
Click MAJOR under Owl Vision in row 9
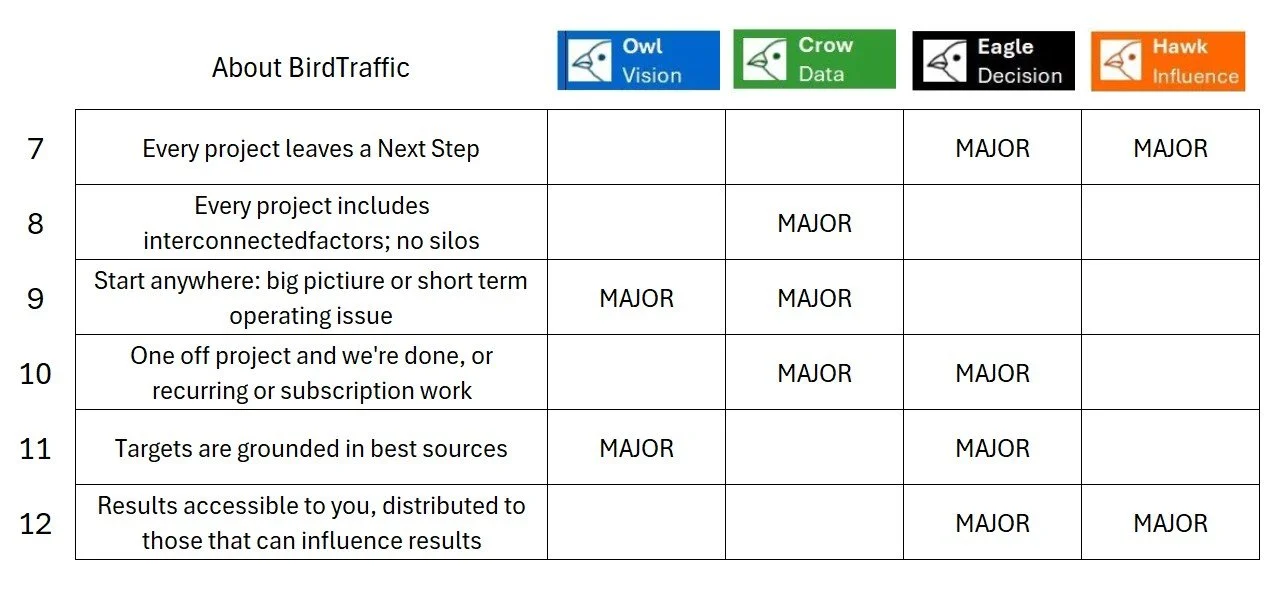pyautogui.click(x=637, y=298)
